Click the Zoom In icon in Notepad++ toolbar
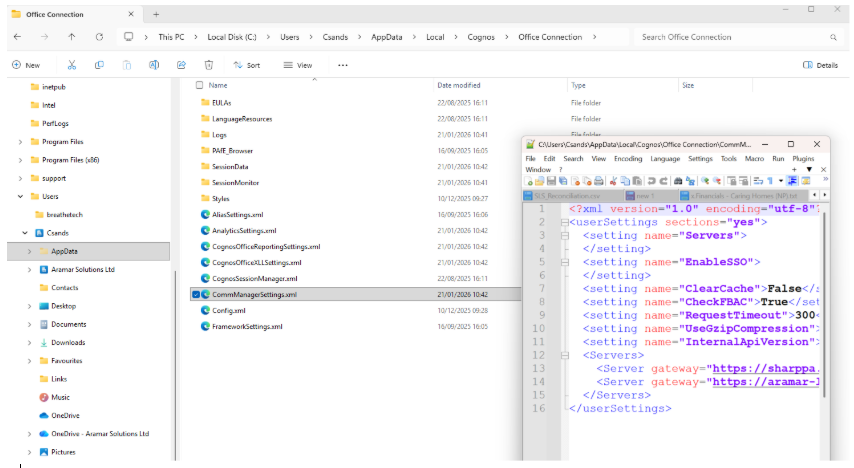 coord(705,181)
